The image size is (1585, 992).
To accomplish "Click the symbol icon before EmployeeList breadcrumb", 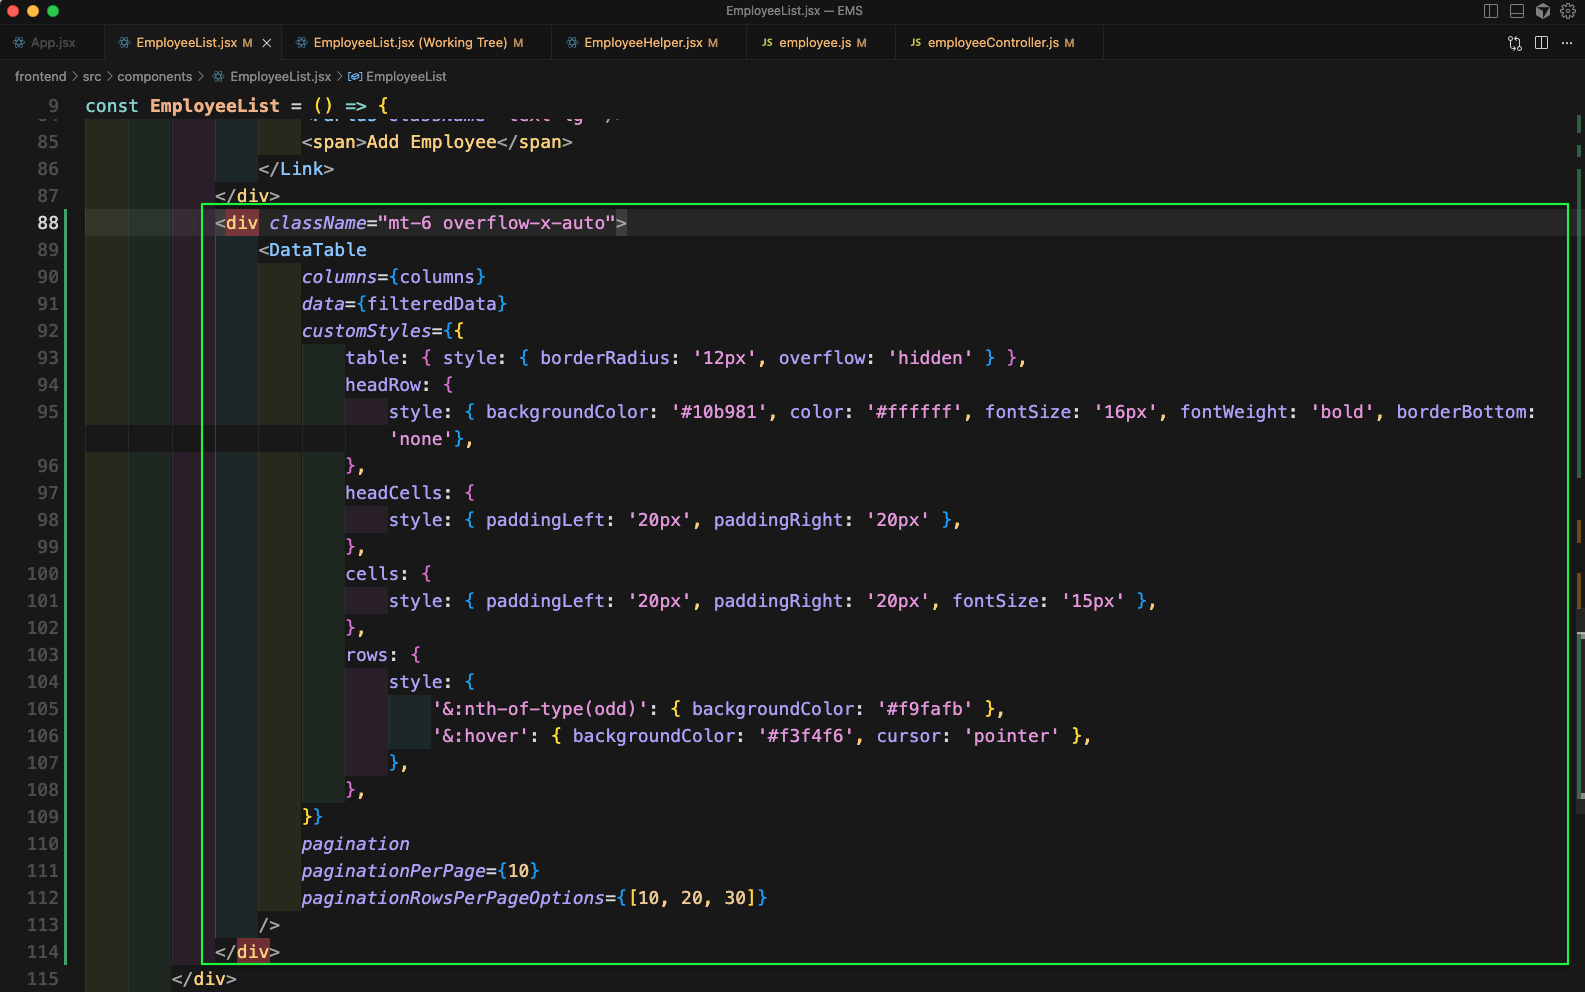I will [355, 77].
